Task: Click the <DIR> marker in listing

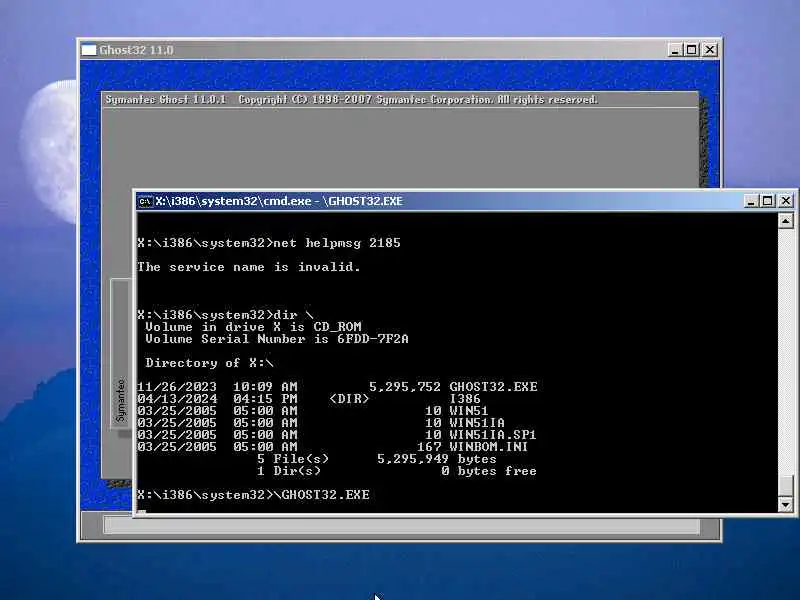Action: [349, 398]
